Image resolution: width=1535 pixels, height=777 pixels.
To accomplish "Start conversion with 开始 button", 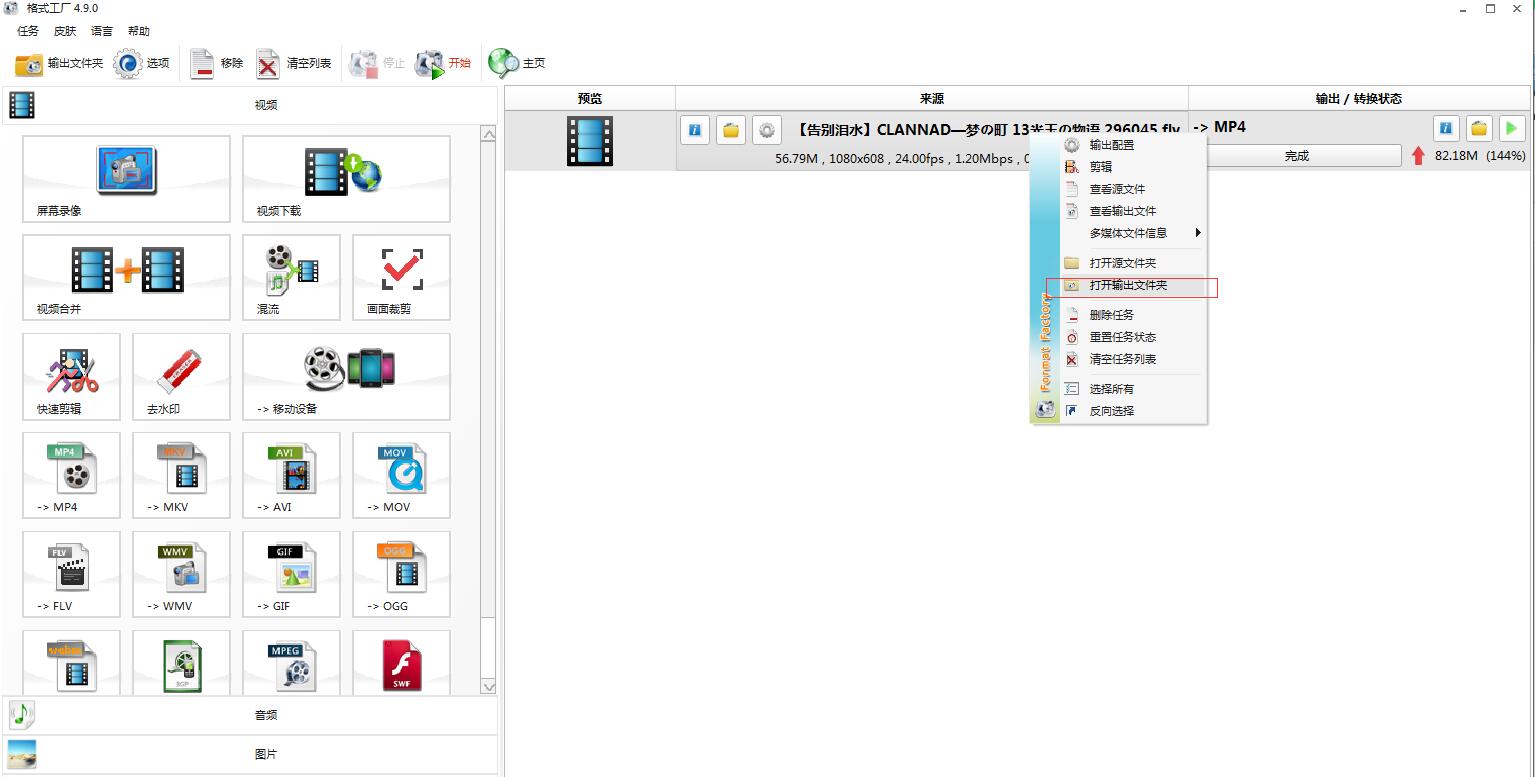I will pyautogui.click(x=443, y=63).
